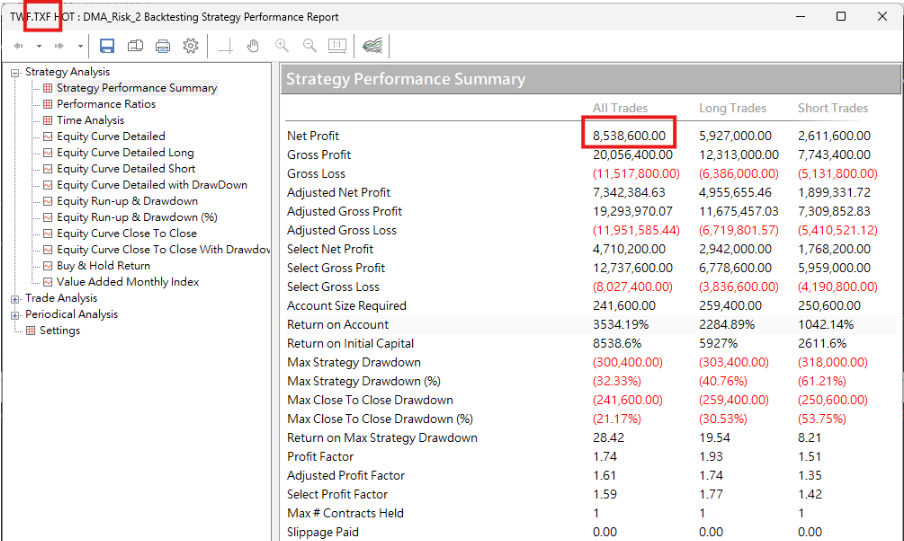Click Gross Profit value 20,056,400.00
The height and width of the screenshot is (541, 904).
point(632,155)
